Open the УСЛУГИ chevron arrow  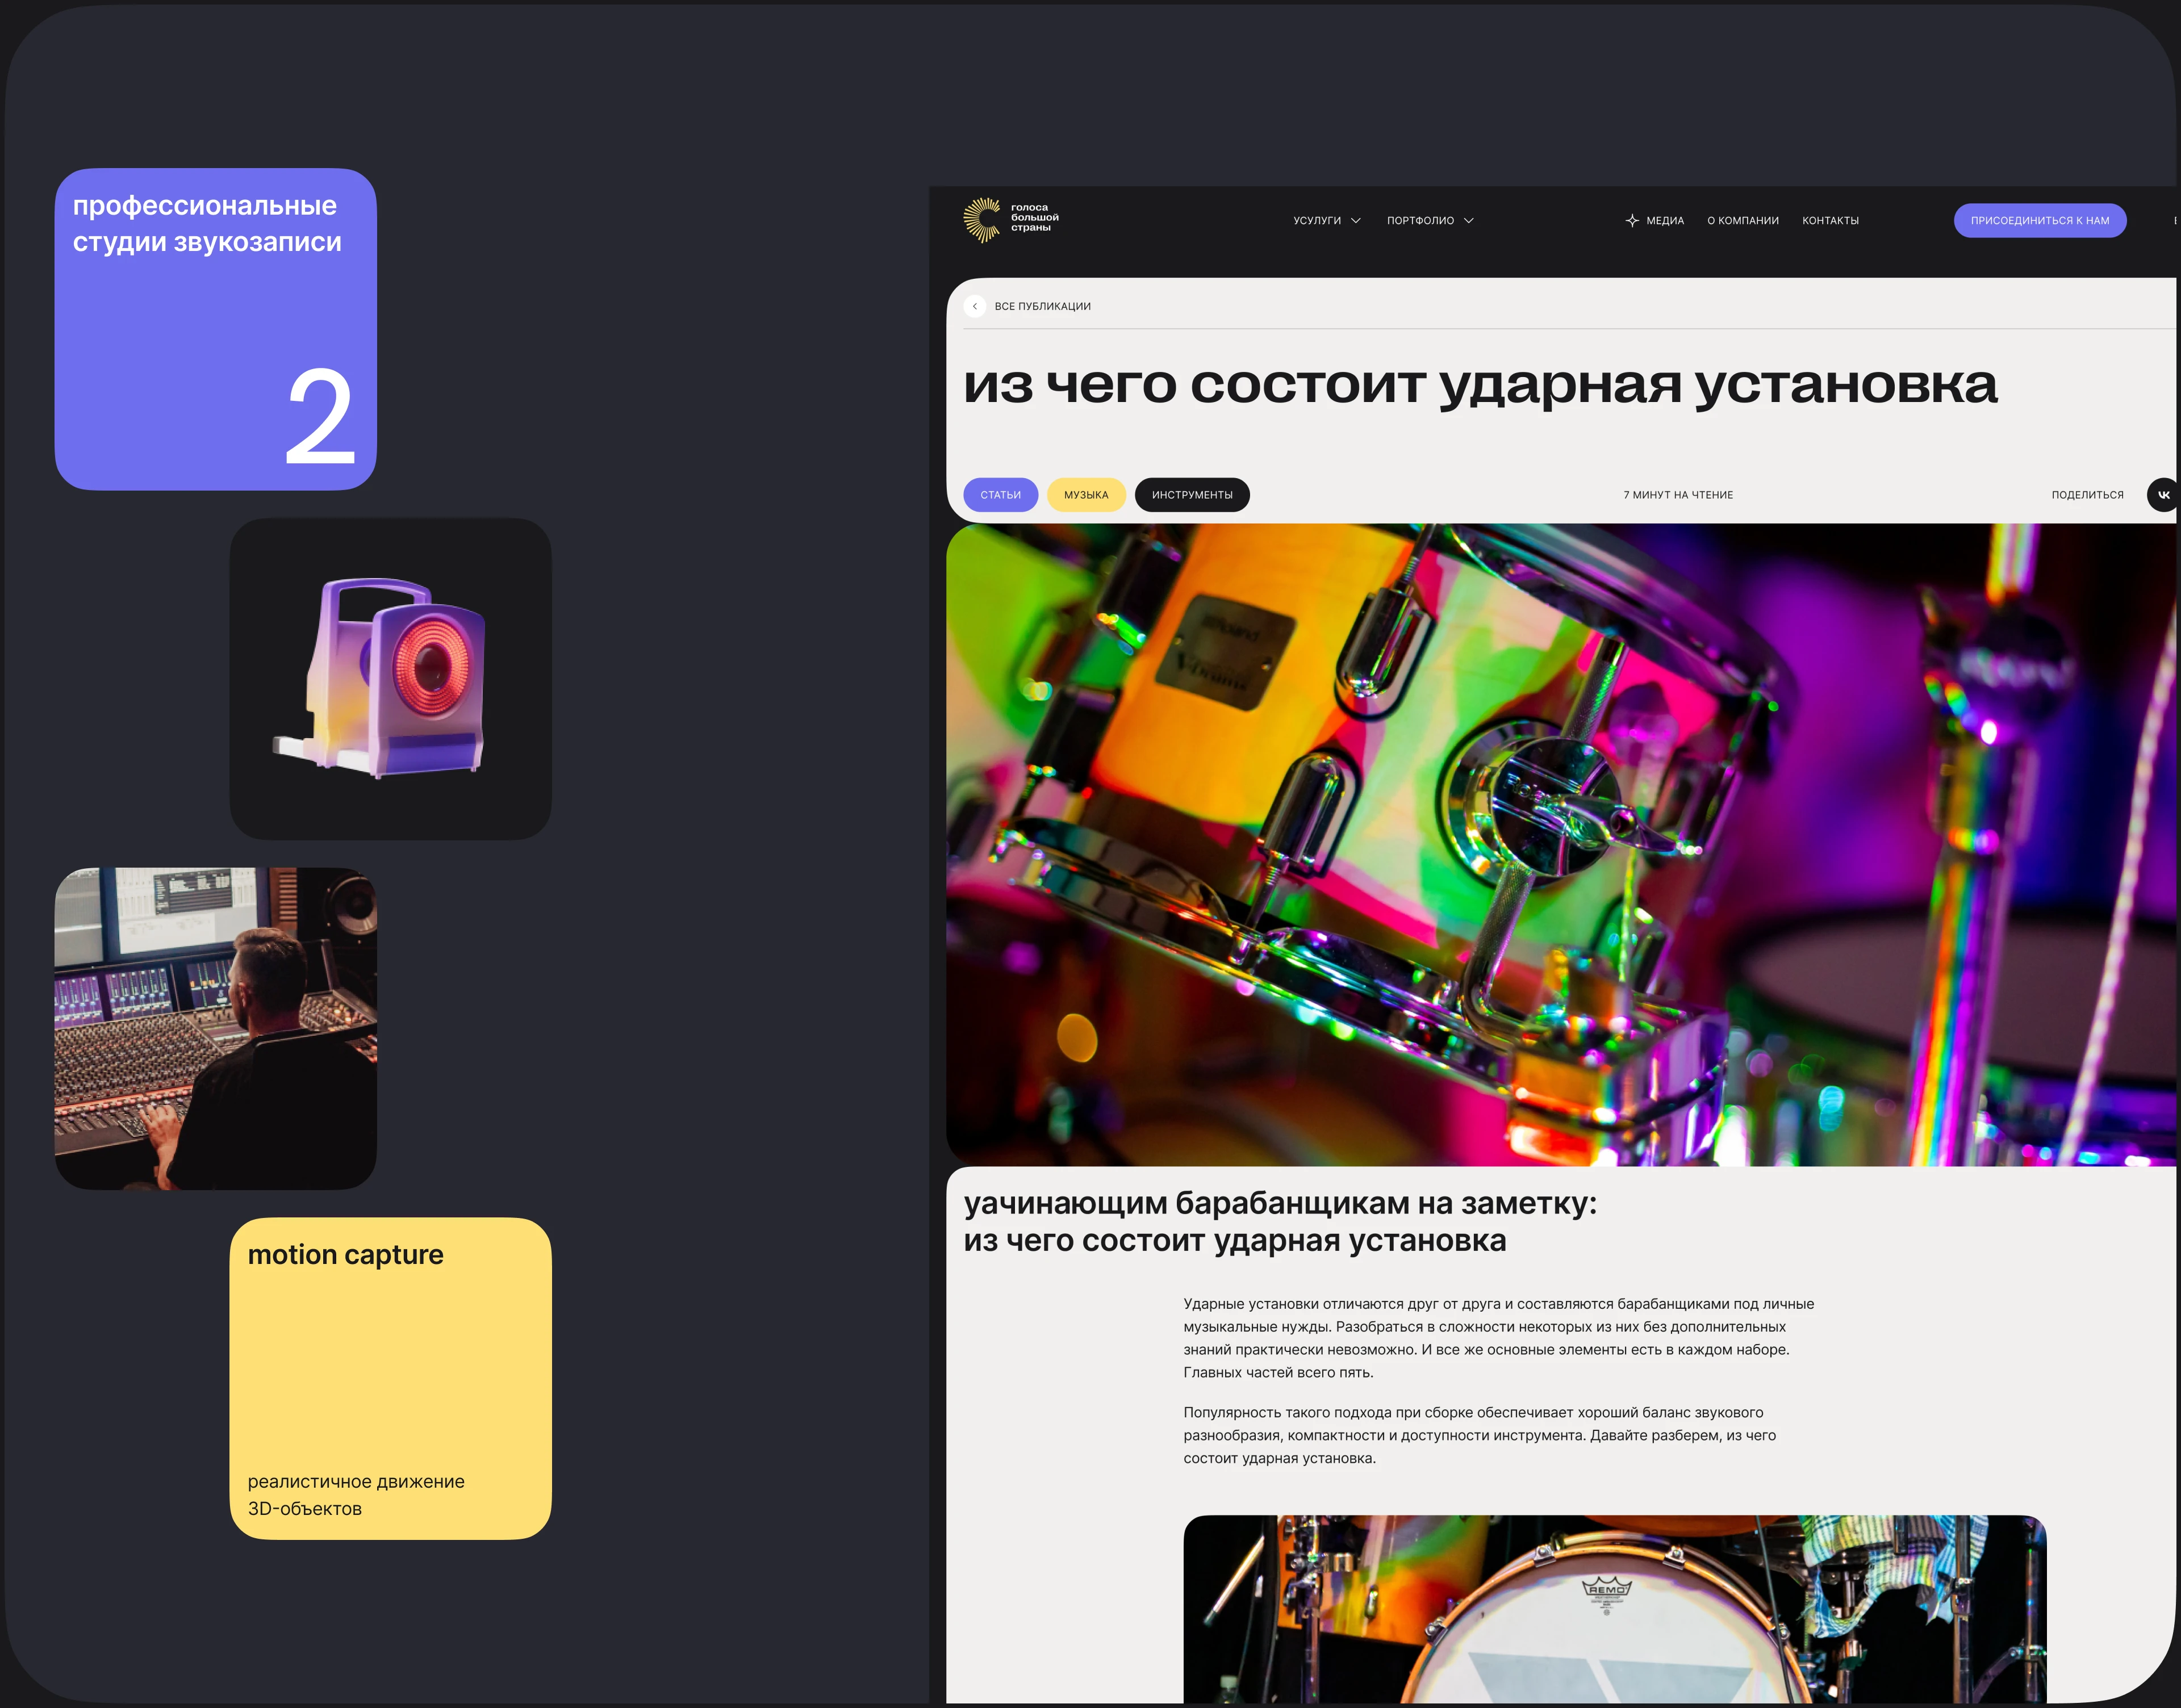pos(1356,220)
